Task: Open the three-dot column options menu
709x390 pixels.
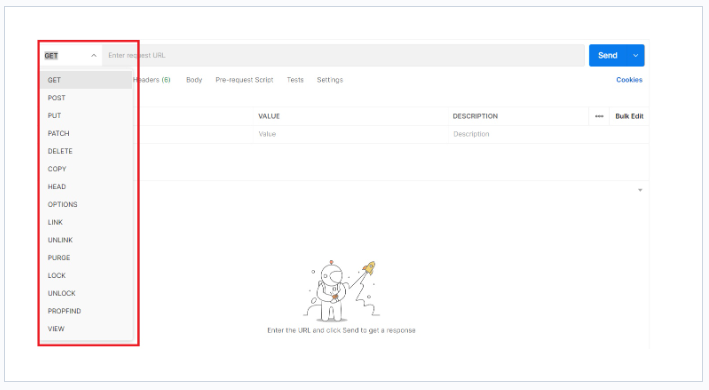Action: pyautogui.click(x=599, y=116)
